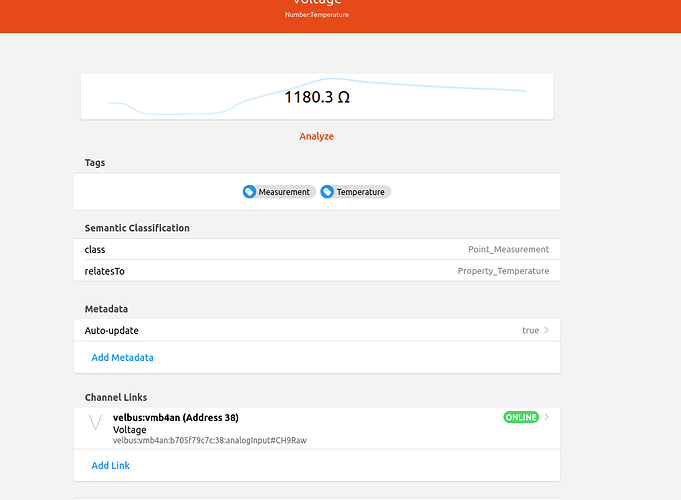
Task: Click the ONLINE status badge
Action: point(521,417)
